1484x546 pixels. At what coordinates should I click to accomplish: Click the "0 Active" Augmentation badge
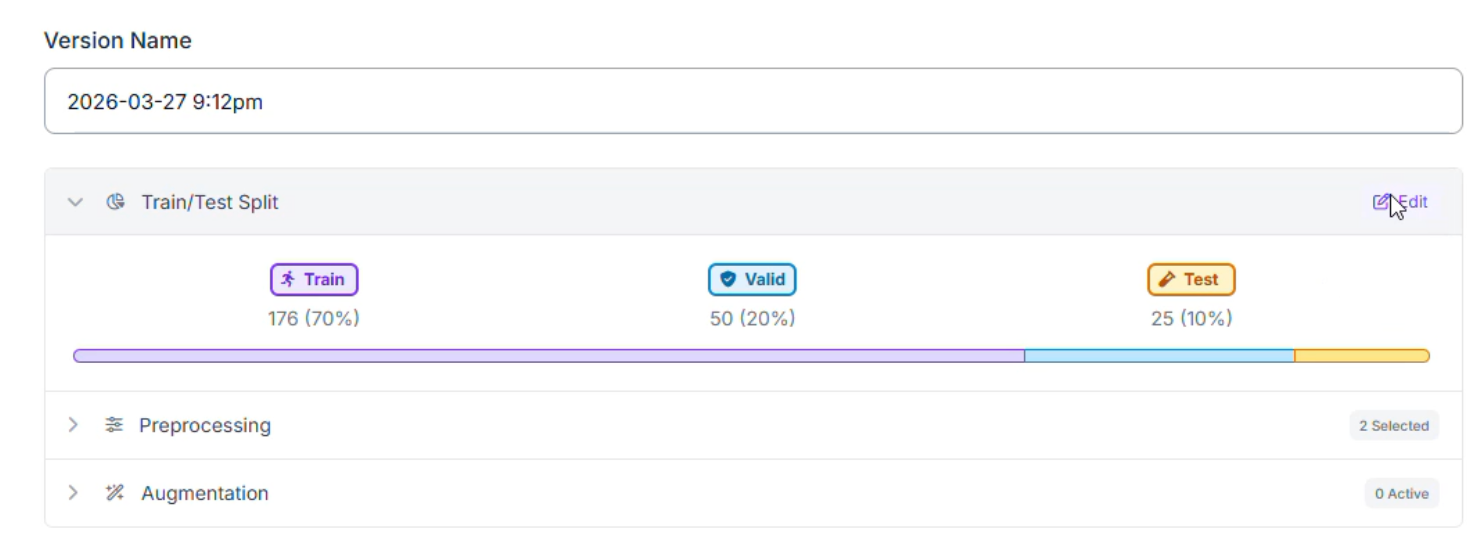(x=1401, y=494)
